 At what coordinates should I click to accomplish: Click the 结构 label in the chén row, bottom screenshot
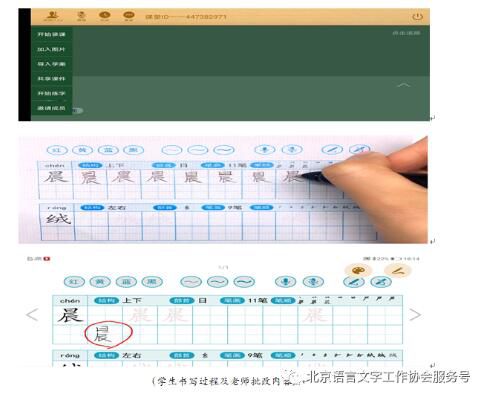[x=107, y=301]
